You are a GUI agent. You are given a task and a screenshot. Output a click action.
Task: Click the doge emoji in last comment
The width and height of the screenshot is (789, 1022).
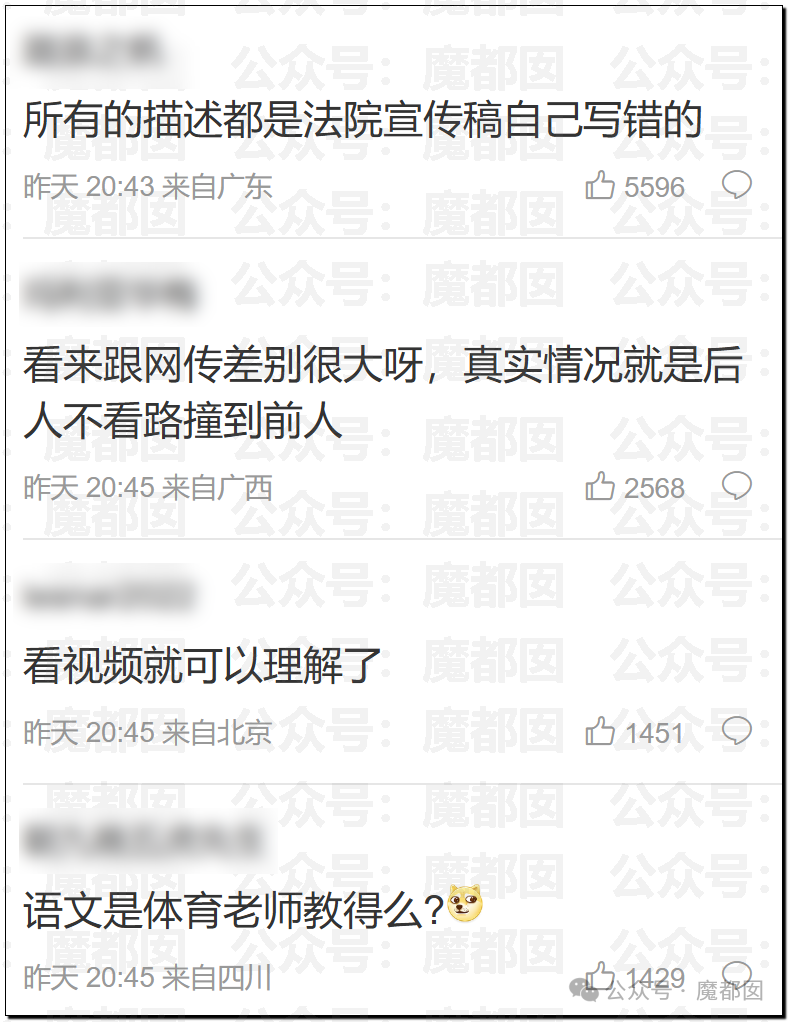(465, 903)
